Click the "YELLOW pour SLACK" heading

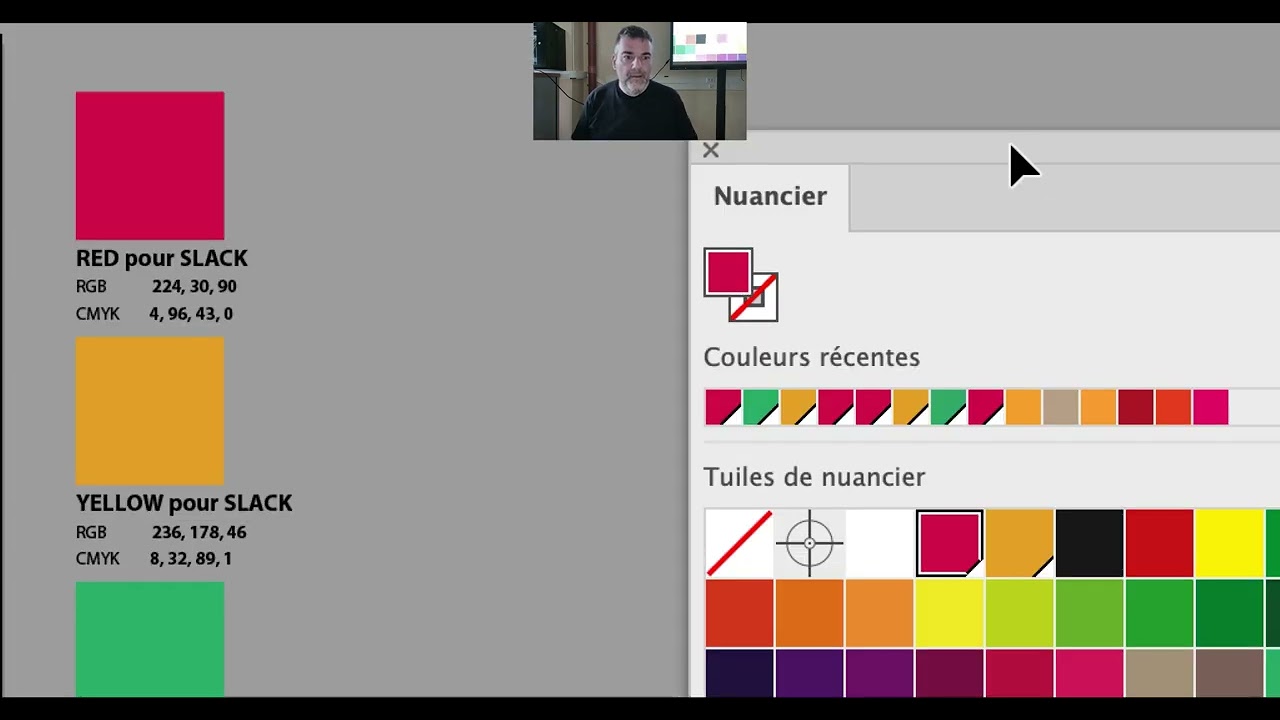point(184,503)
